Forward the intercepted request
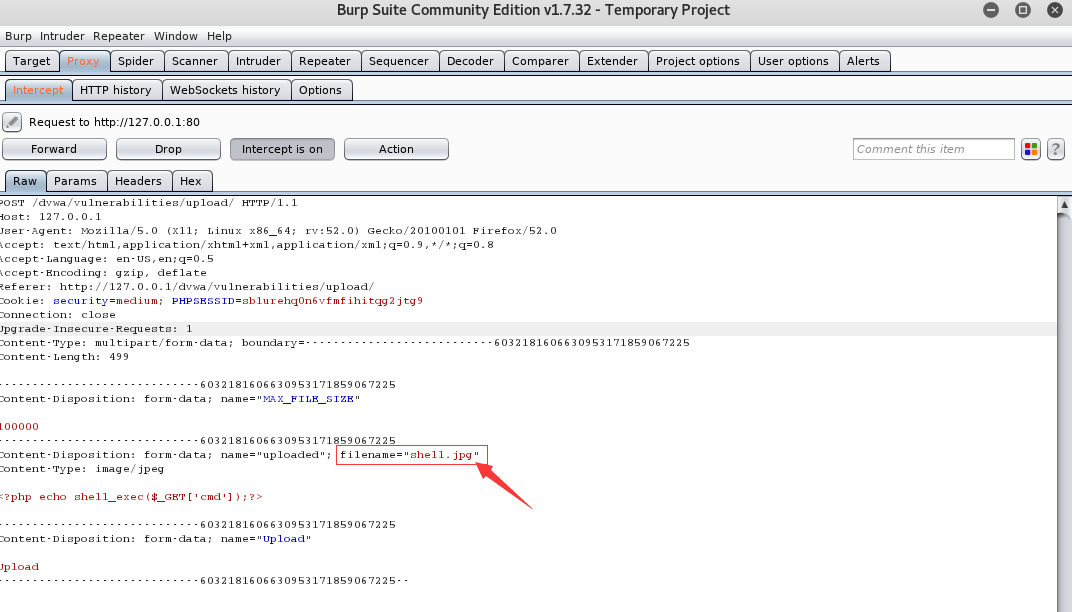 click(x=54, y=149)
